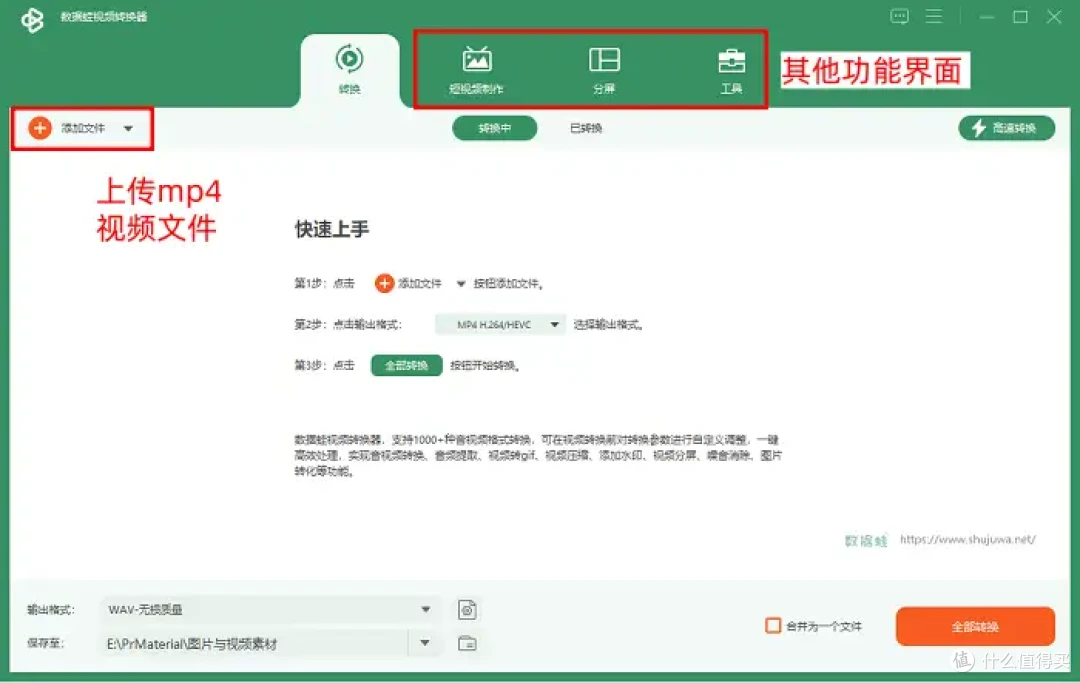The height and width of the screenshot is (683, 1080).
Task: Click green 全部转换 button in step 3
Action: point(406,365)
